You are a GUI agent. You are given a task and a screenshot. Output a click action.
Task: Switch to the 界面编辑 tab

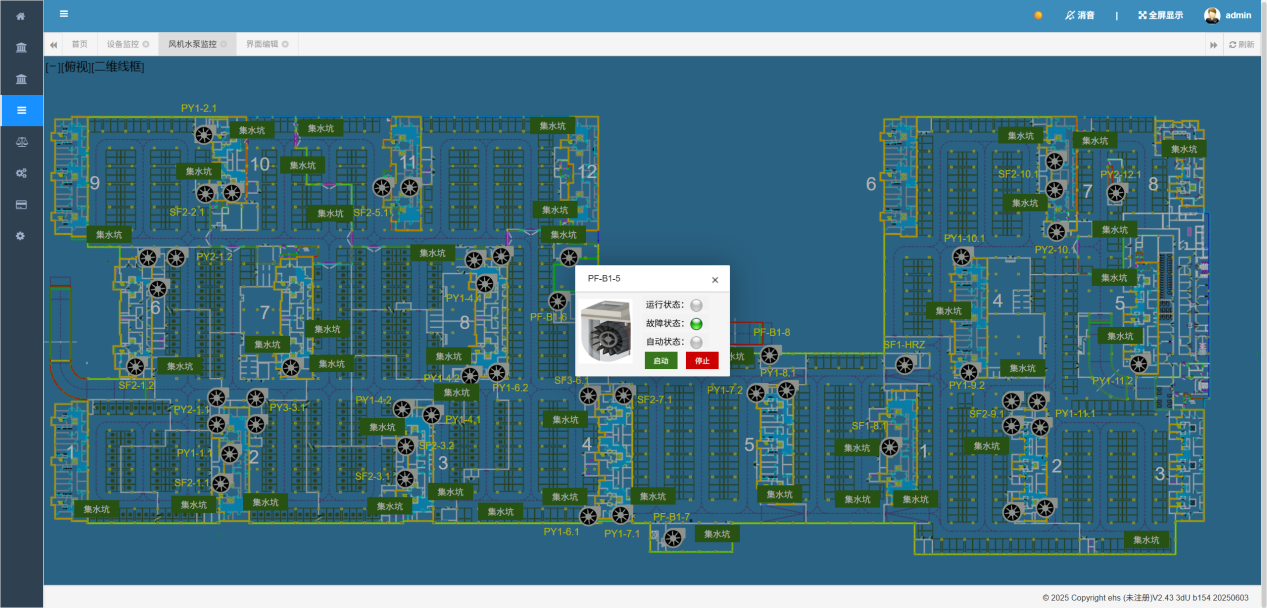tap(267, 44)
